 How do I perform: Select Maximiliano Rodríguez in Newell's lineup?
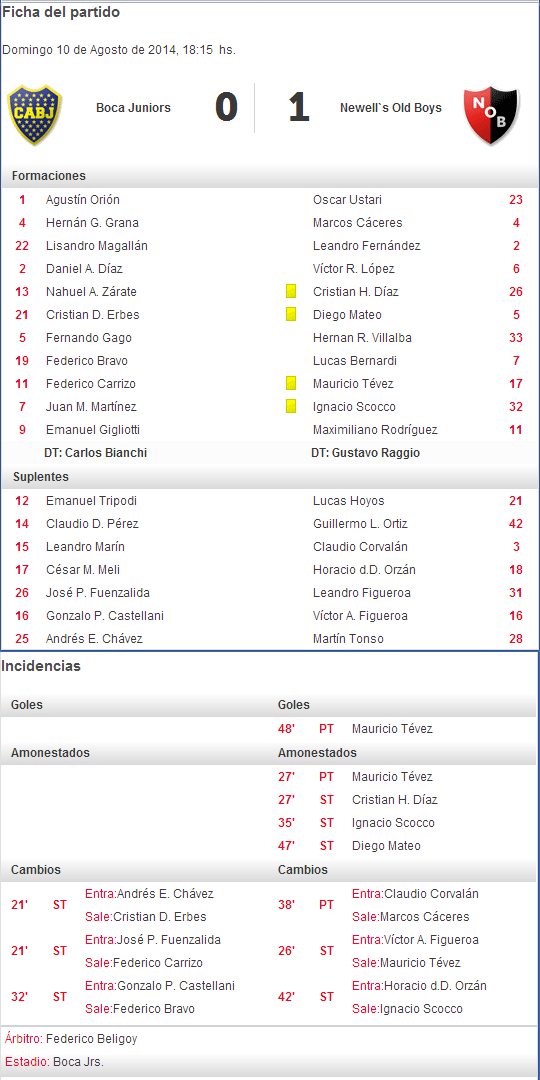click(375, 430)
